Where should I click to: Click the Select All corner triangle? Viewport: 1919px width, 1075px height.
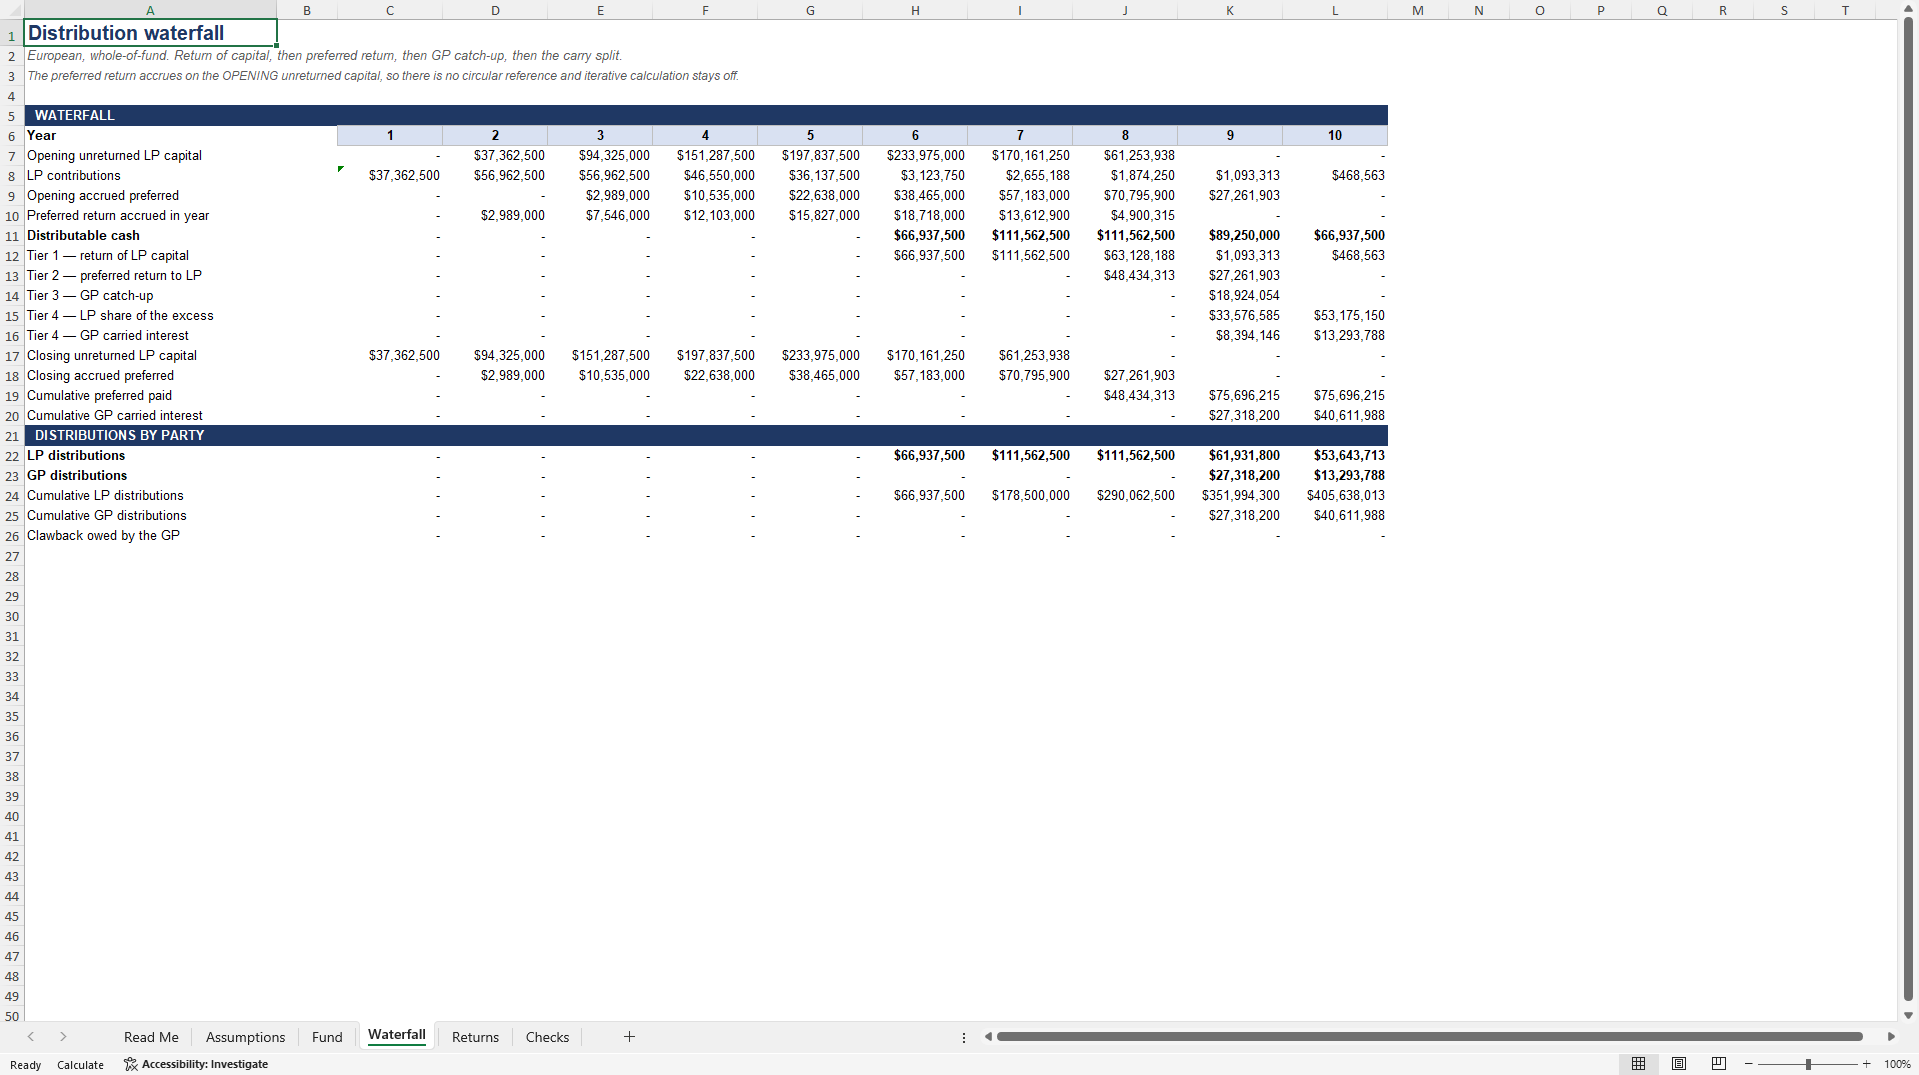(x=12, y=10)
